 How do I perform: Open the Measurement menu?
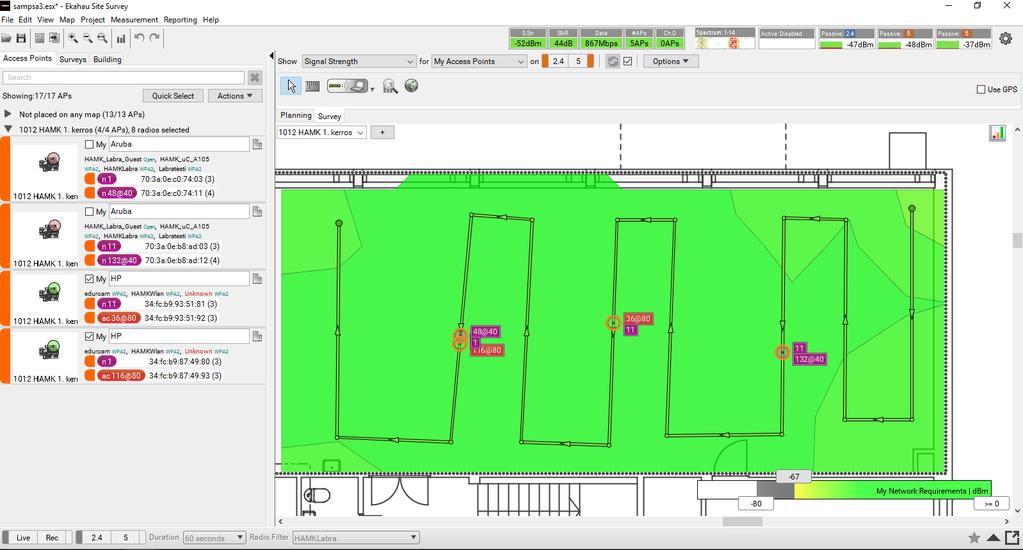click(x=134, y=20)
